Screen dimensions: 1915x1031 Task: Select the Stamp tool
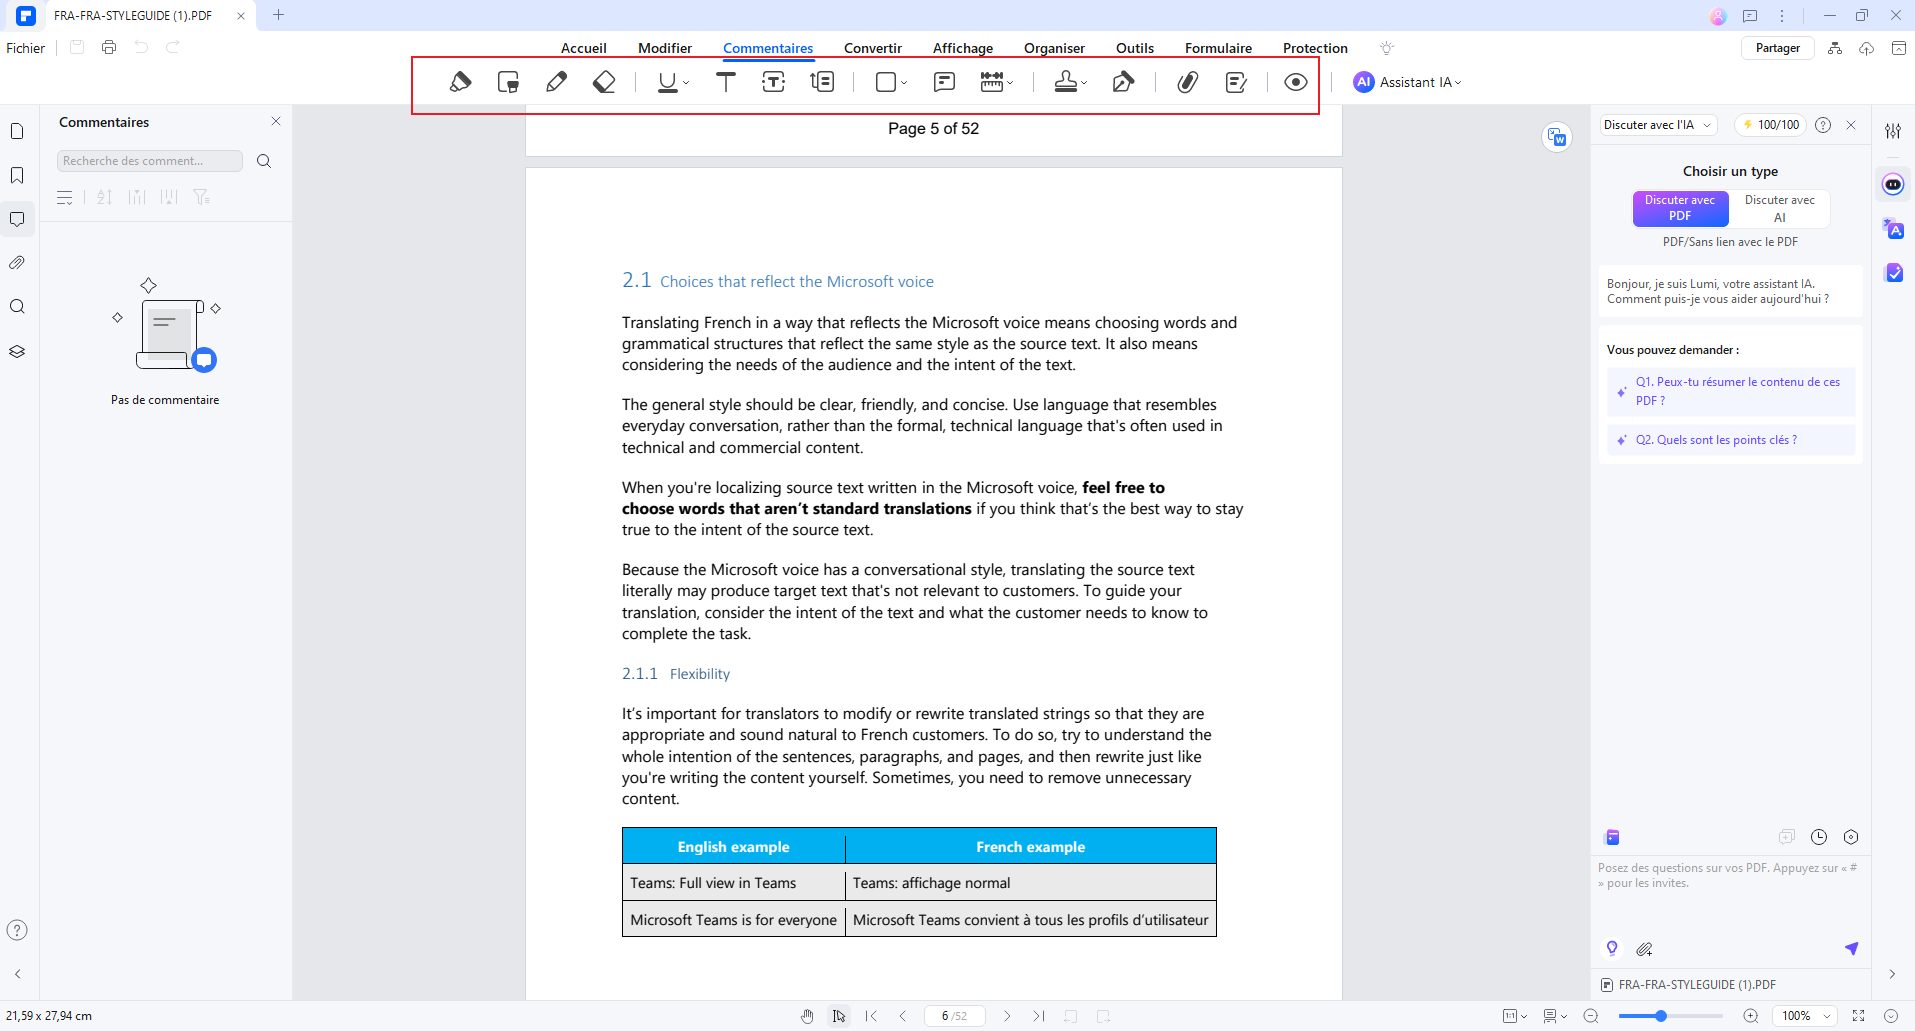coord(1066,82)
